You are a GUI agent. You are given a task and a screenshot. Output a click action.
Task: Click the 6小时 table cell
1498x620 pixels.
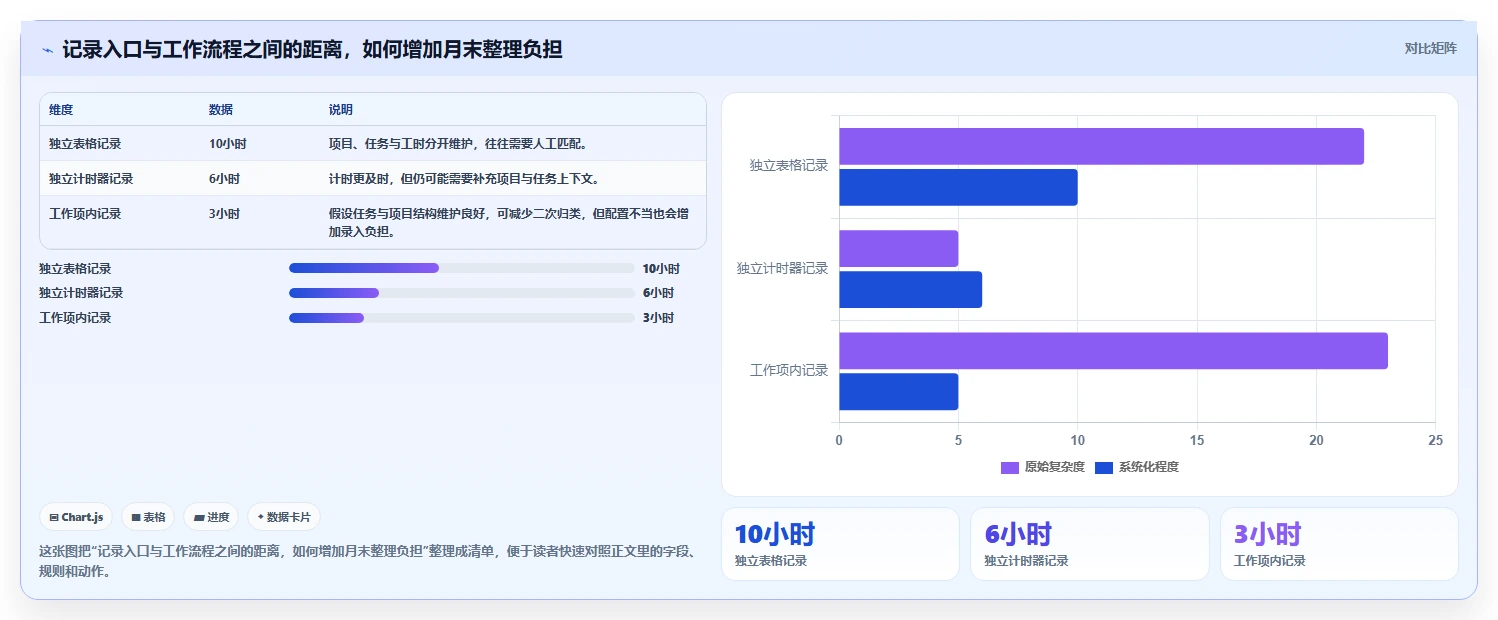click(x=225, y=179)
